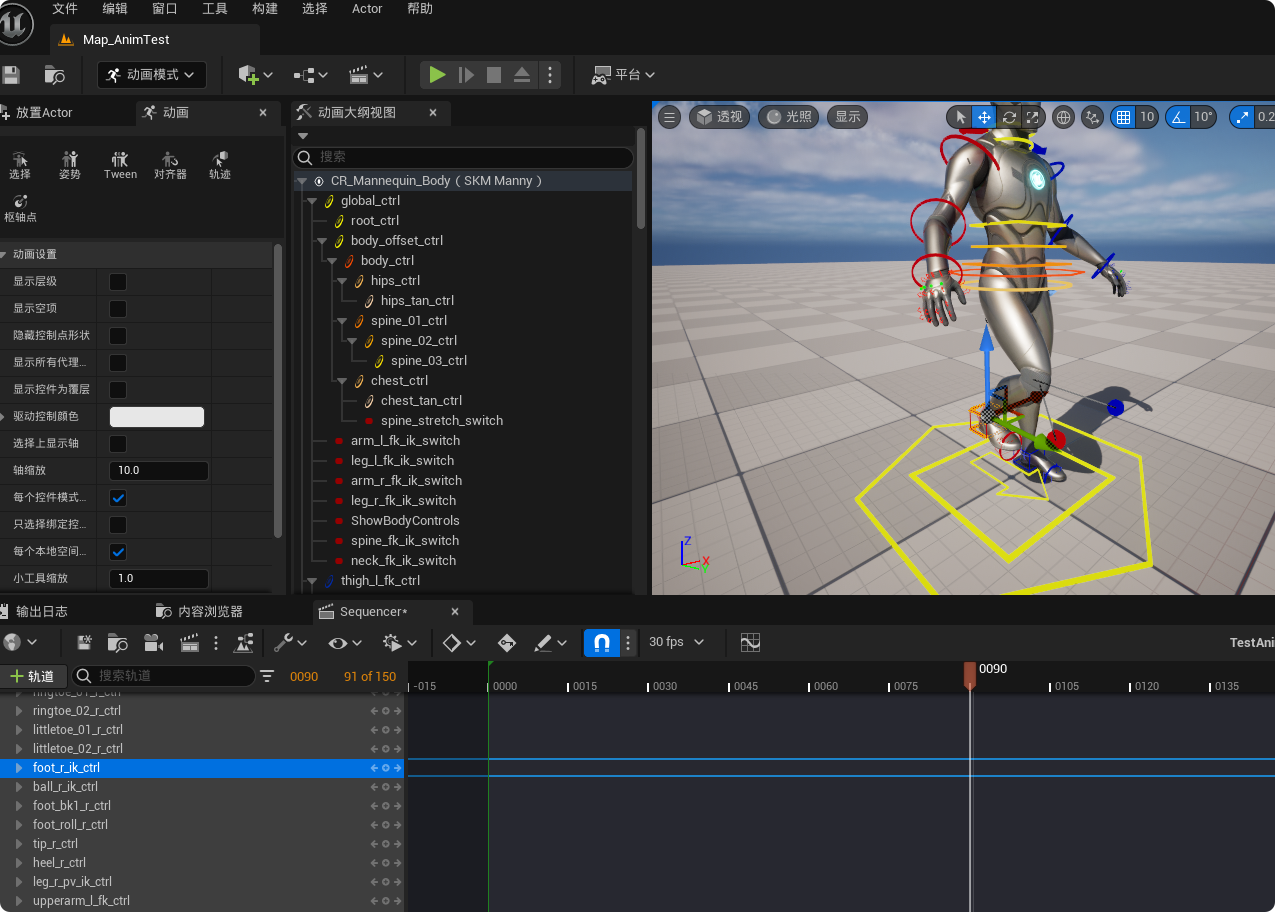The image size is (1275, 912).
Task: Toggle rotation snap angle icon
Action: [1179, 117]
